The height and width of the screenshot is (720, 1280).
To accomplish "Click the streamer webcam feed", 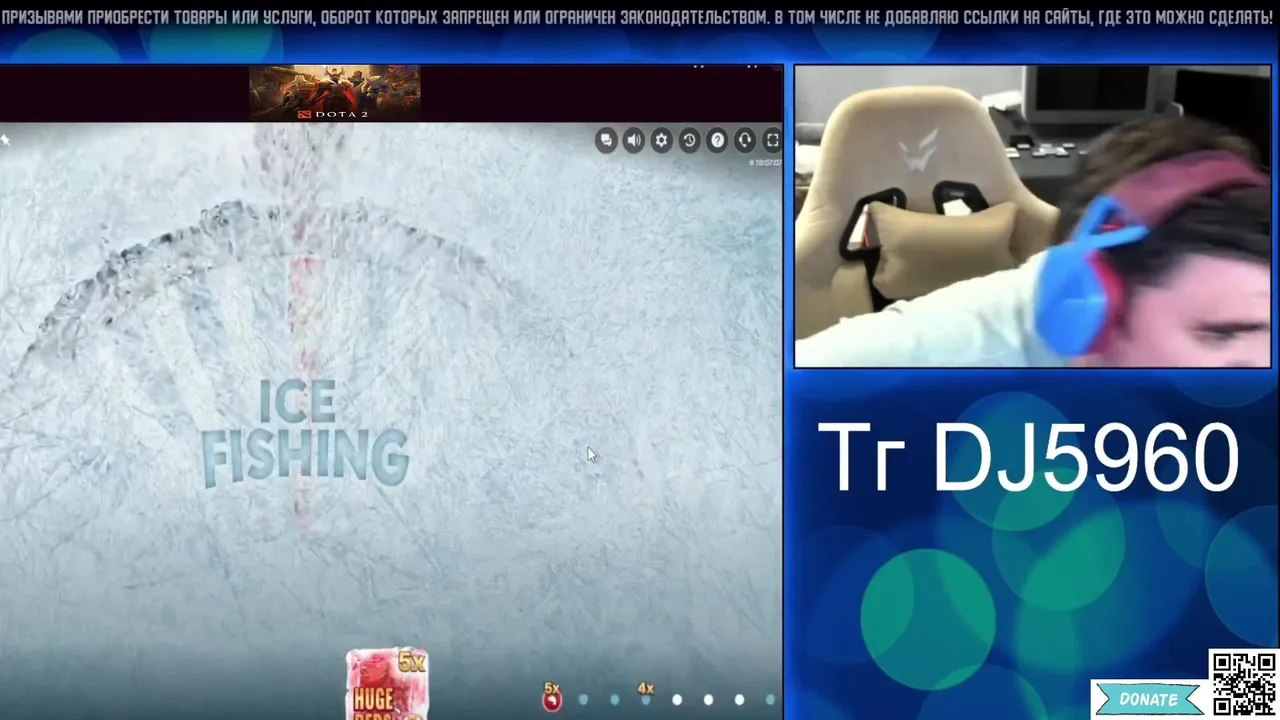I will pyautogui.click(x=1032, y=216).
